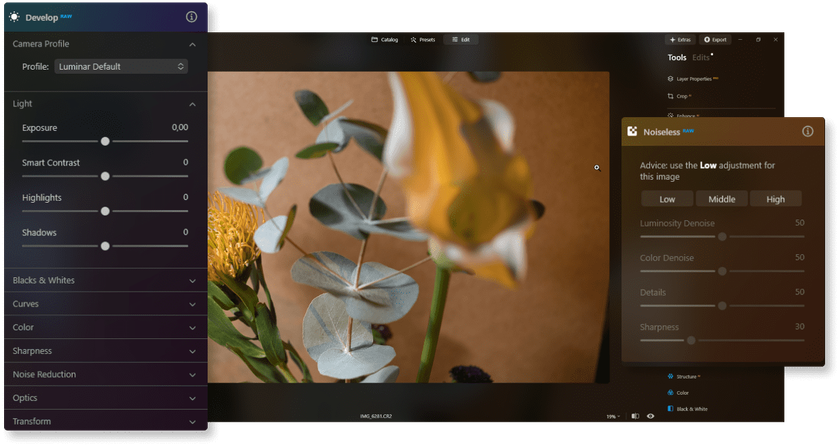Maximize the Luminar window
Screen dimensions: 840x446
(758, 40)
